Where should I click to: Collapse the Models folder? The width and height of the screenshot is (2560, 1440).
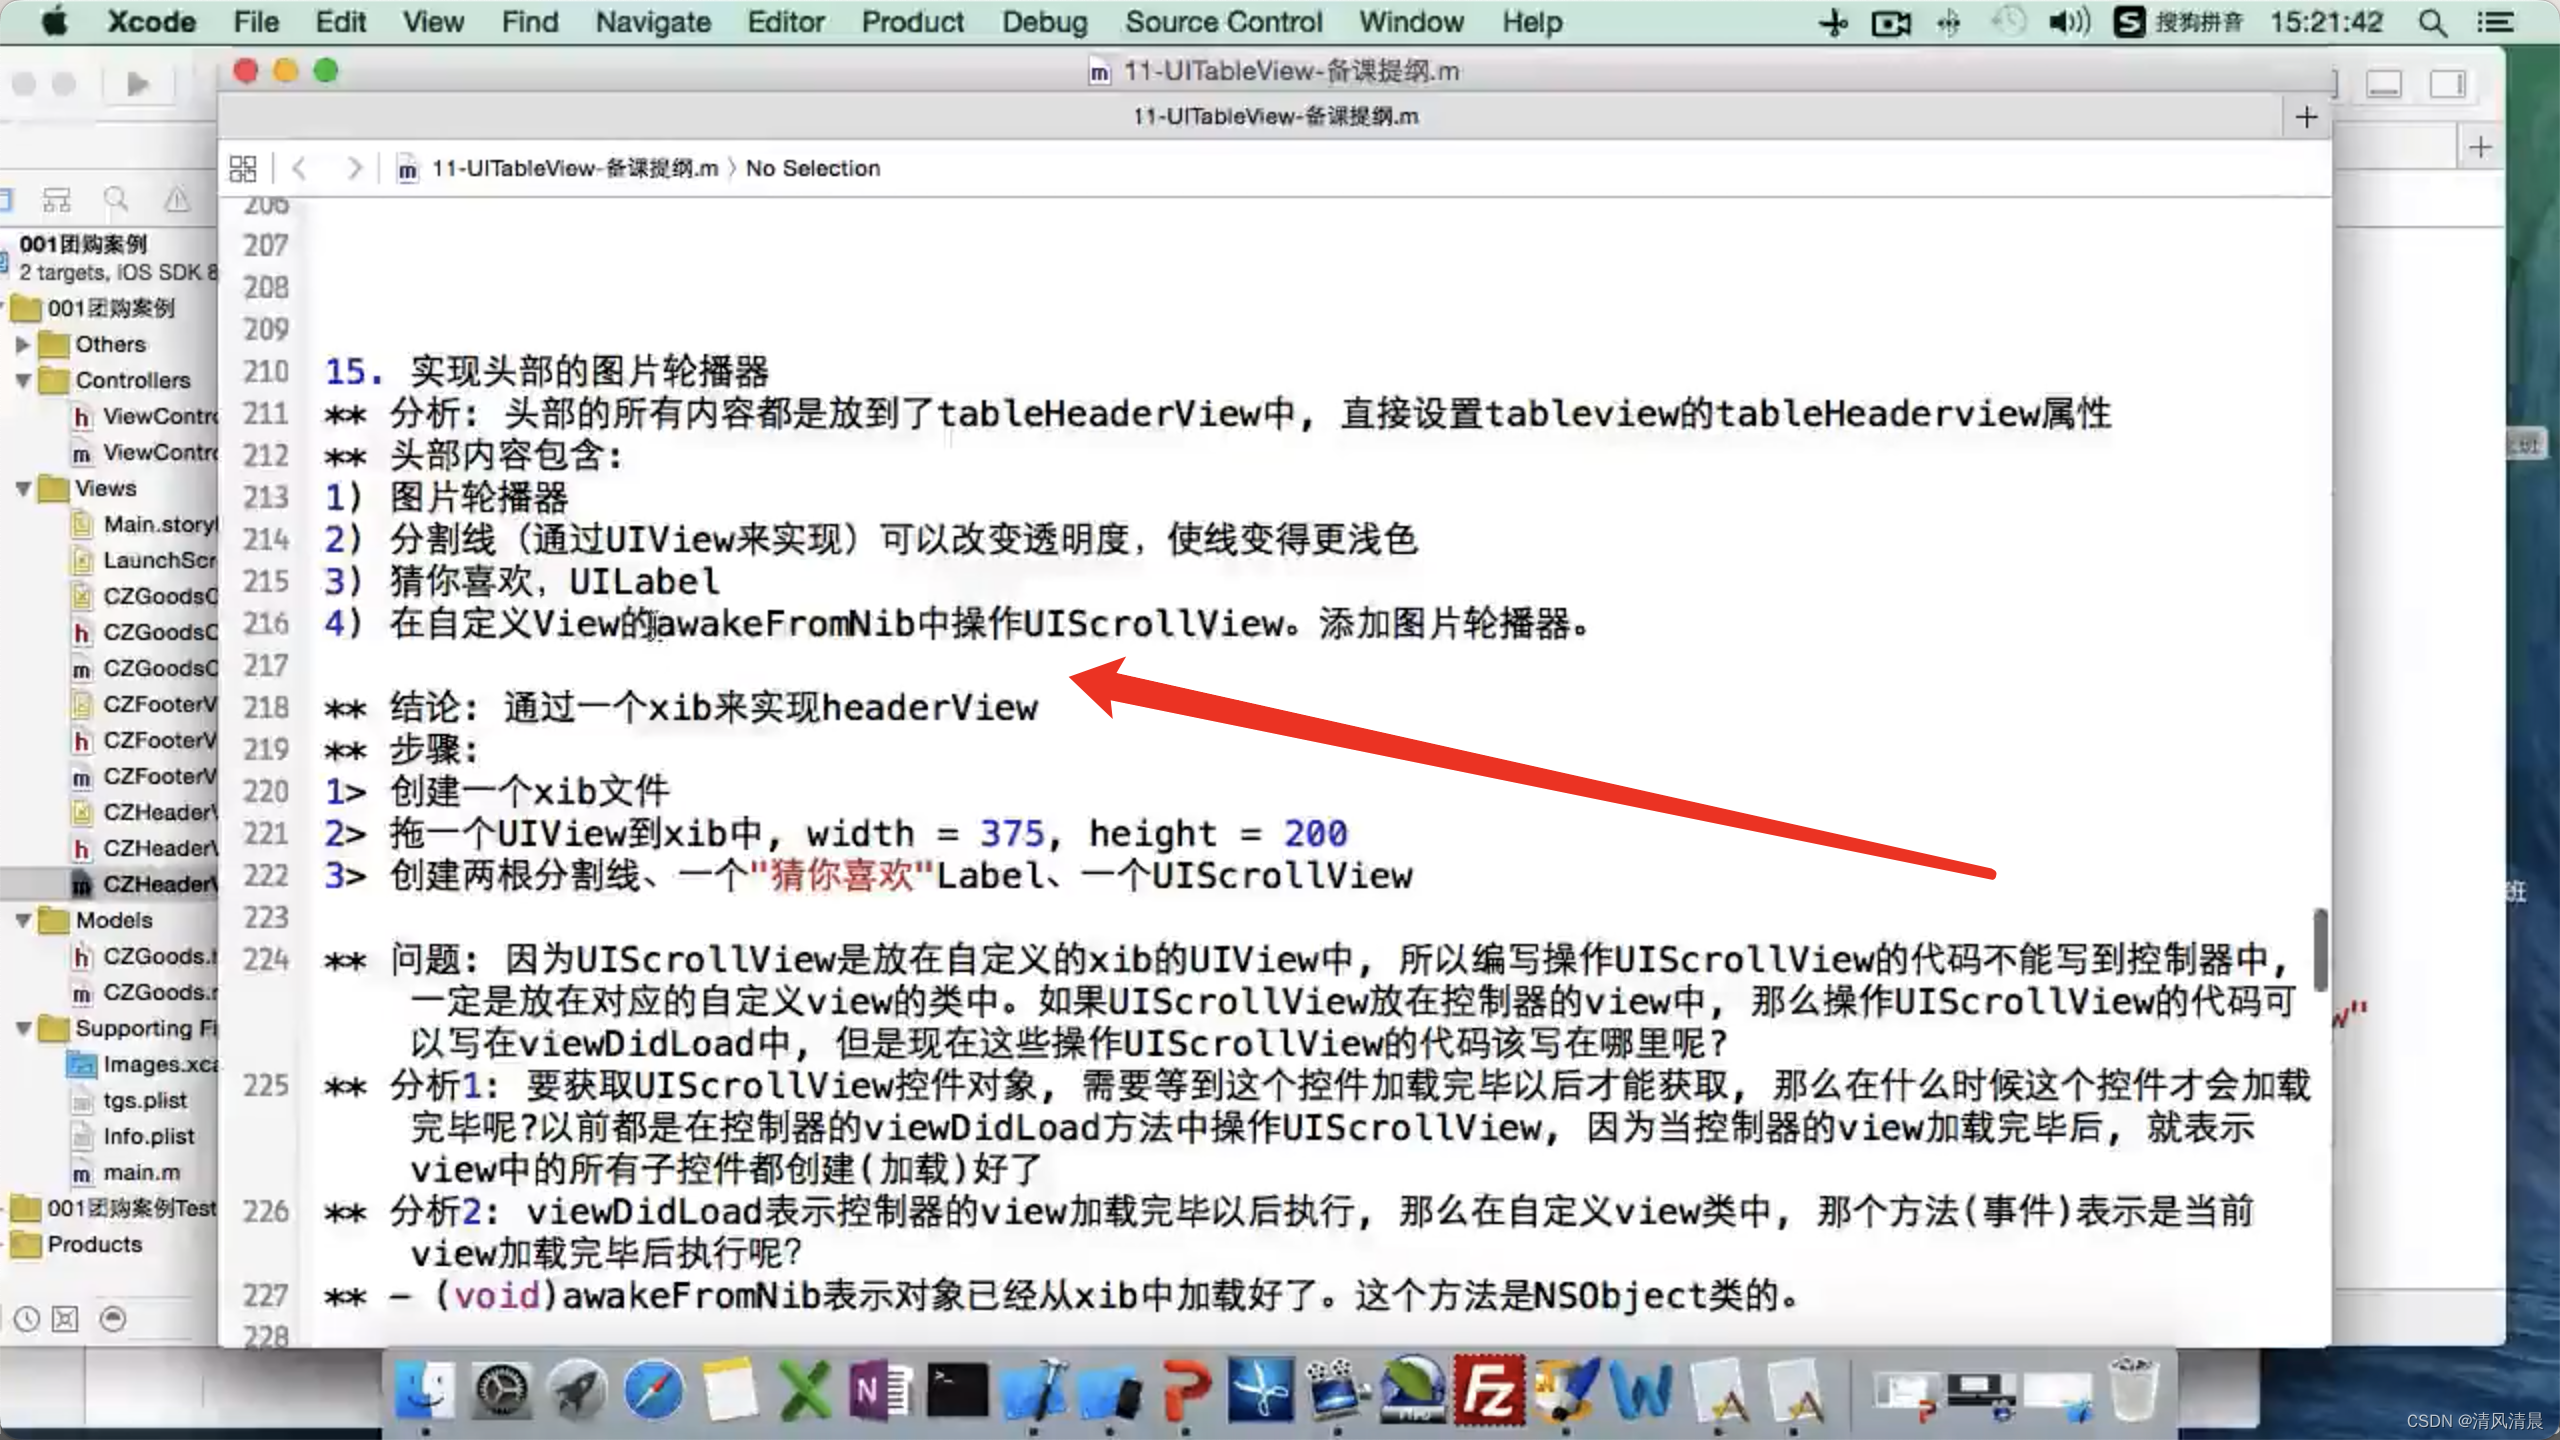tap(23, 920)
